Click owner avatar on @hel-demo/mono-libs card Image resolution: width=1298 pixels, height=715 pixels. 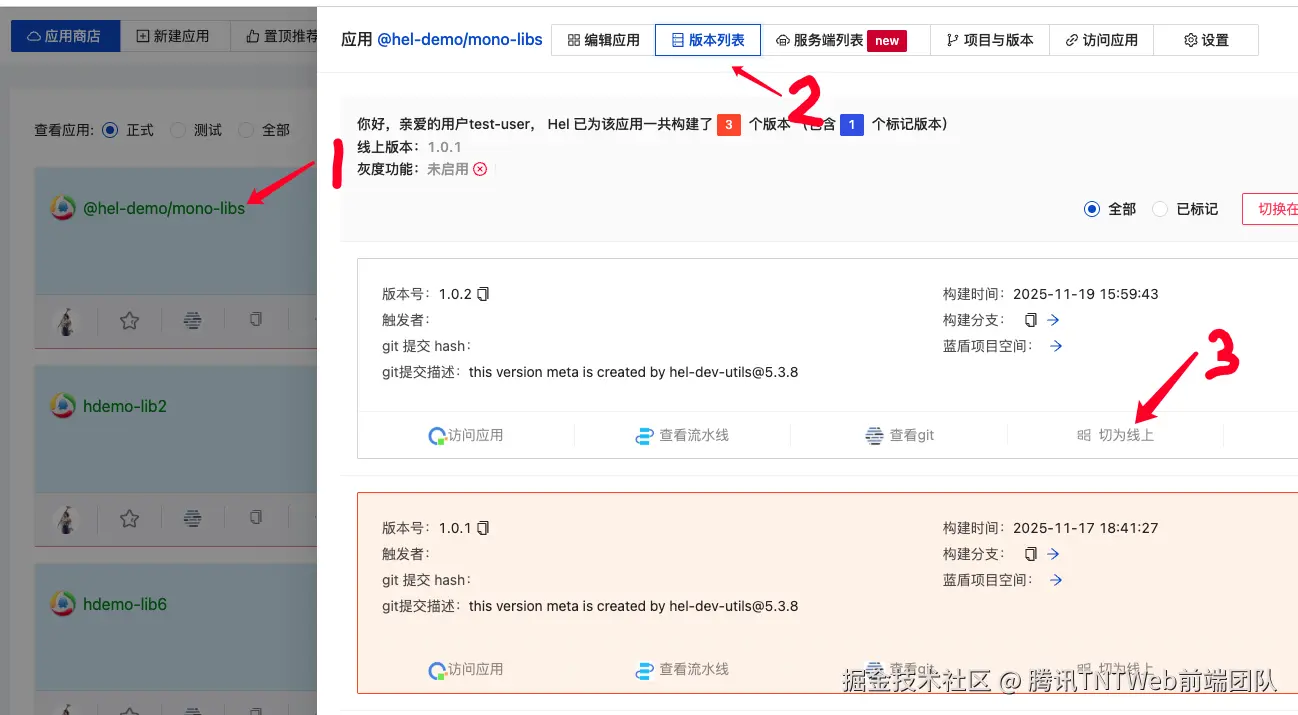[66, 321]
